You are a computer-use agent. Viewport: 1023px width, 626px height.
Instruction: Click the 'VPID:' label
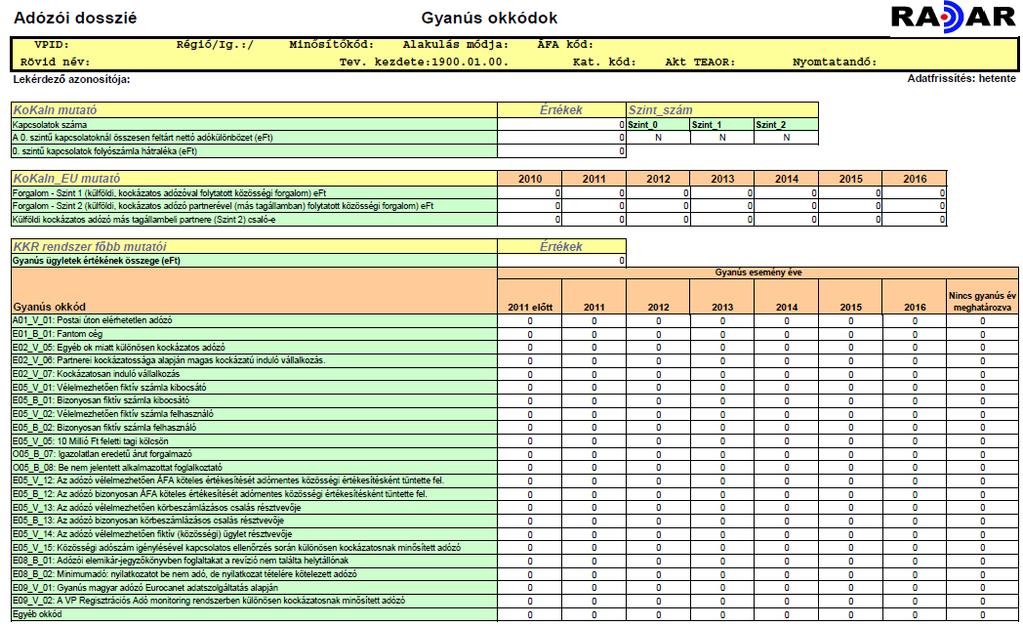[x=52, y=45]
